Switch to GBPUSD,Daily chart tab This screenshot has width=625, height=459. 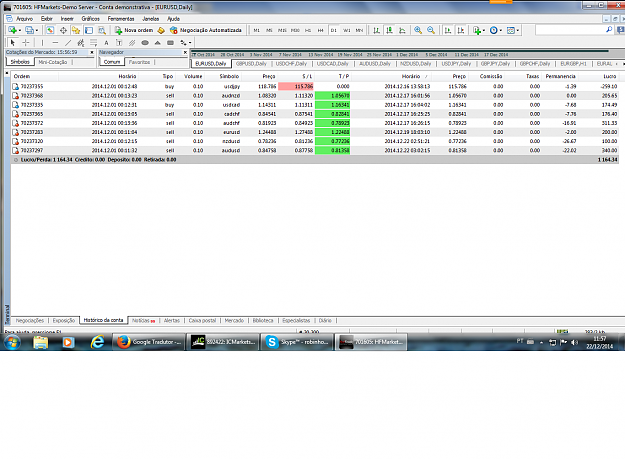[x=251, y=64]
